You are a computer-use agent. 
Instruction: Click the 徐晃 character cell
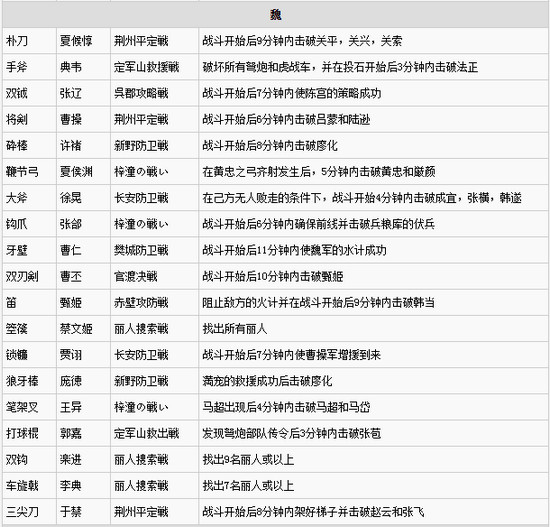pos(83,198)
